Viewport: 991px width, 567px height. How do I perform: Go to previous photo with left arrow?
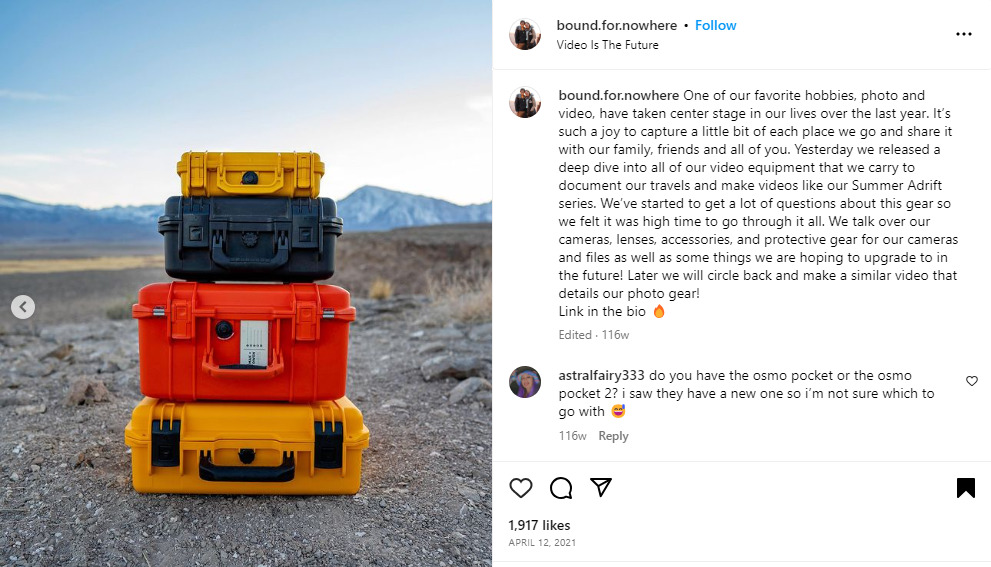23,307
